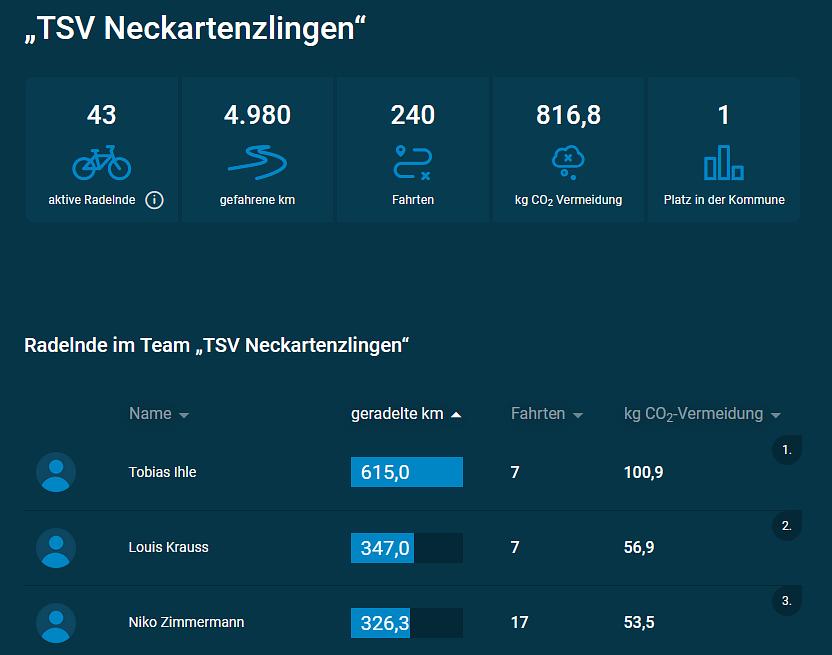Select the name Niko Zimmermann

pos(186,622)
